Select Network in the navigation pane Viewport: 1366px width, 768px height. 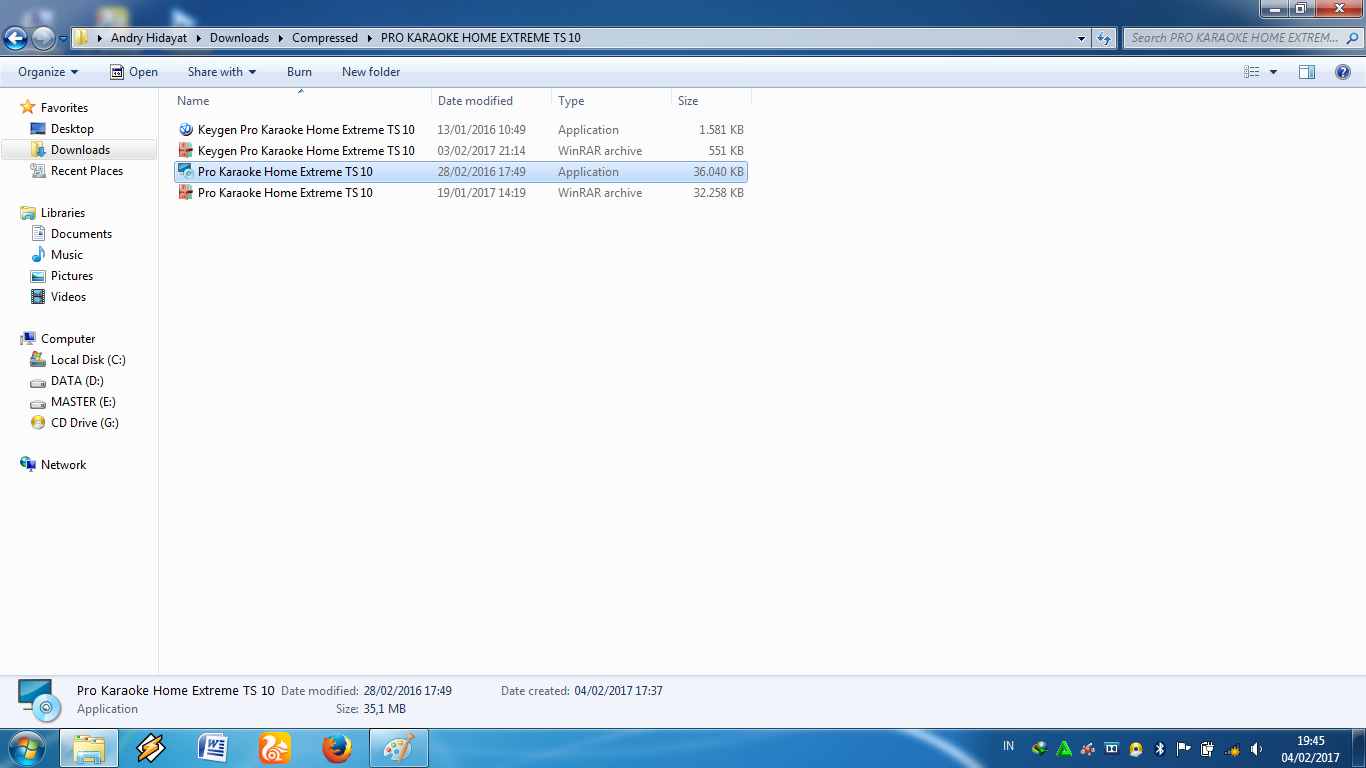pos(63,465)
